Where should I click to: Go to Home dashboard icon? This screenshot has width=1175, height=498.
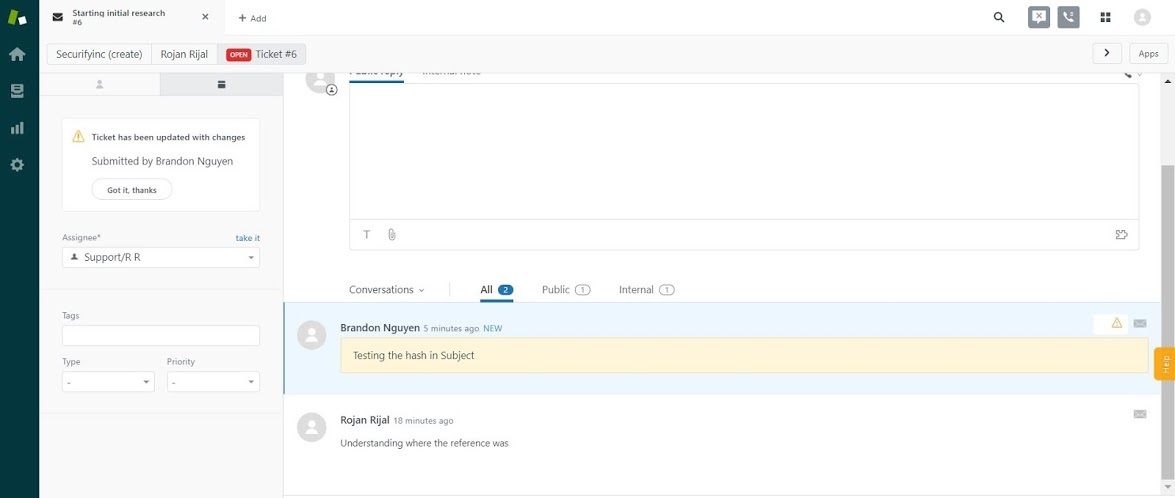17,54
